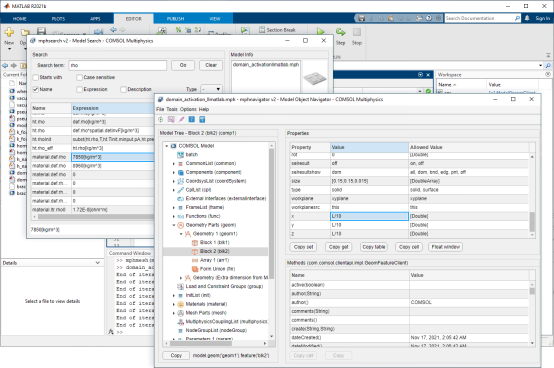Viewport: 554px width, 368px height.
Task: Click the Float window button
Action: tap(446, 247)
